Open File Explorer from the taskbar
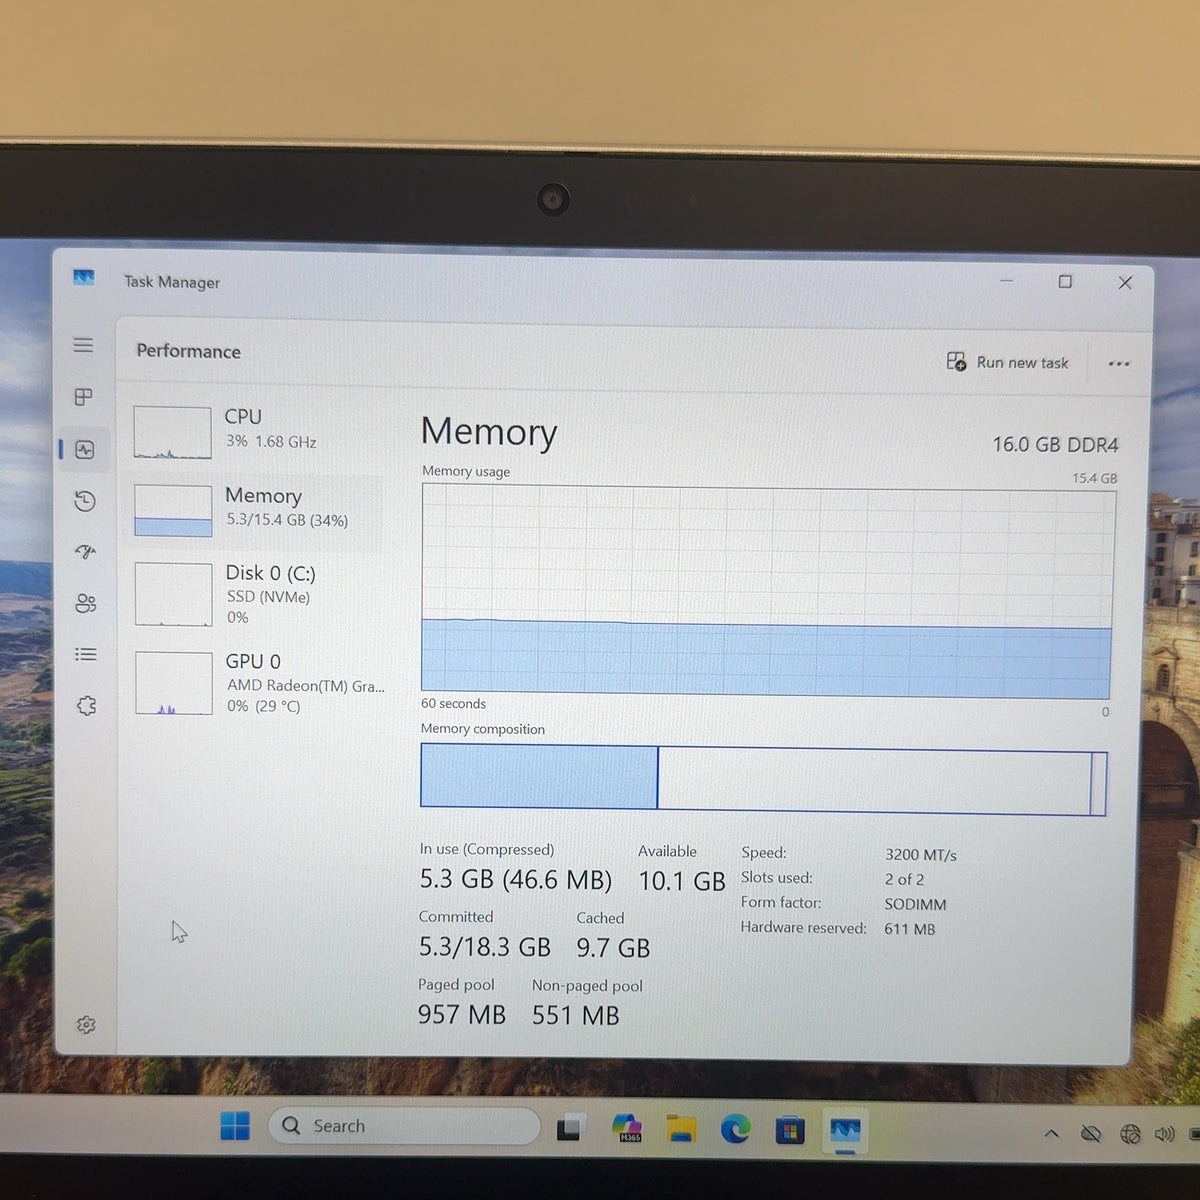The image size is (1200, 1200). click(x=682, y=1129)
